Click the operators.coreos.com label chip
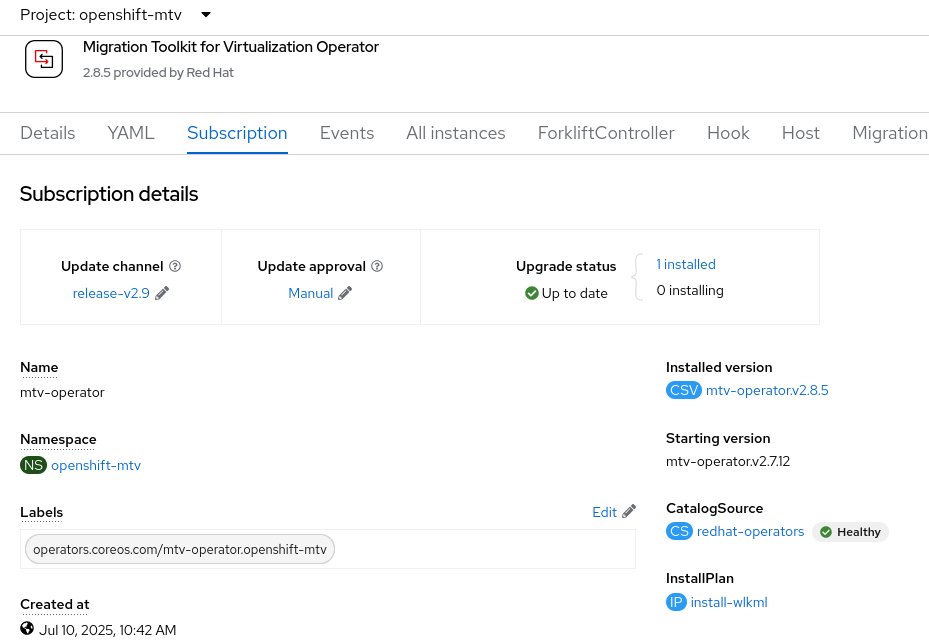 [180, 549]
